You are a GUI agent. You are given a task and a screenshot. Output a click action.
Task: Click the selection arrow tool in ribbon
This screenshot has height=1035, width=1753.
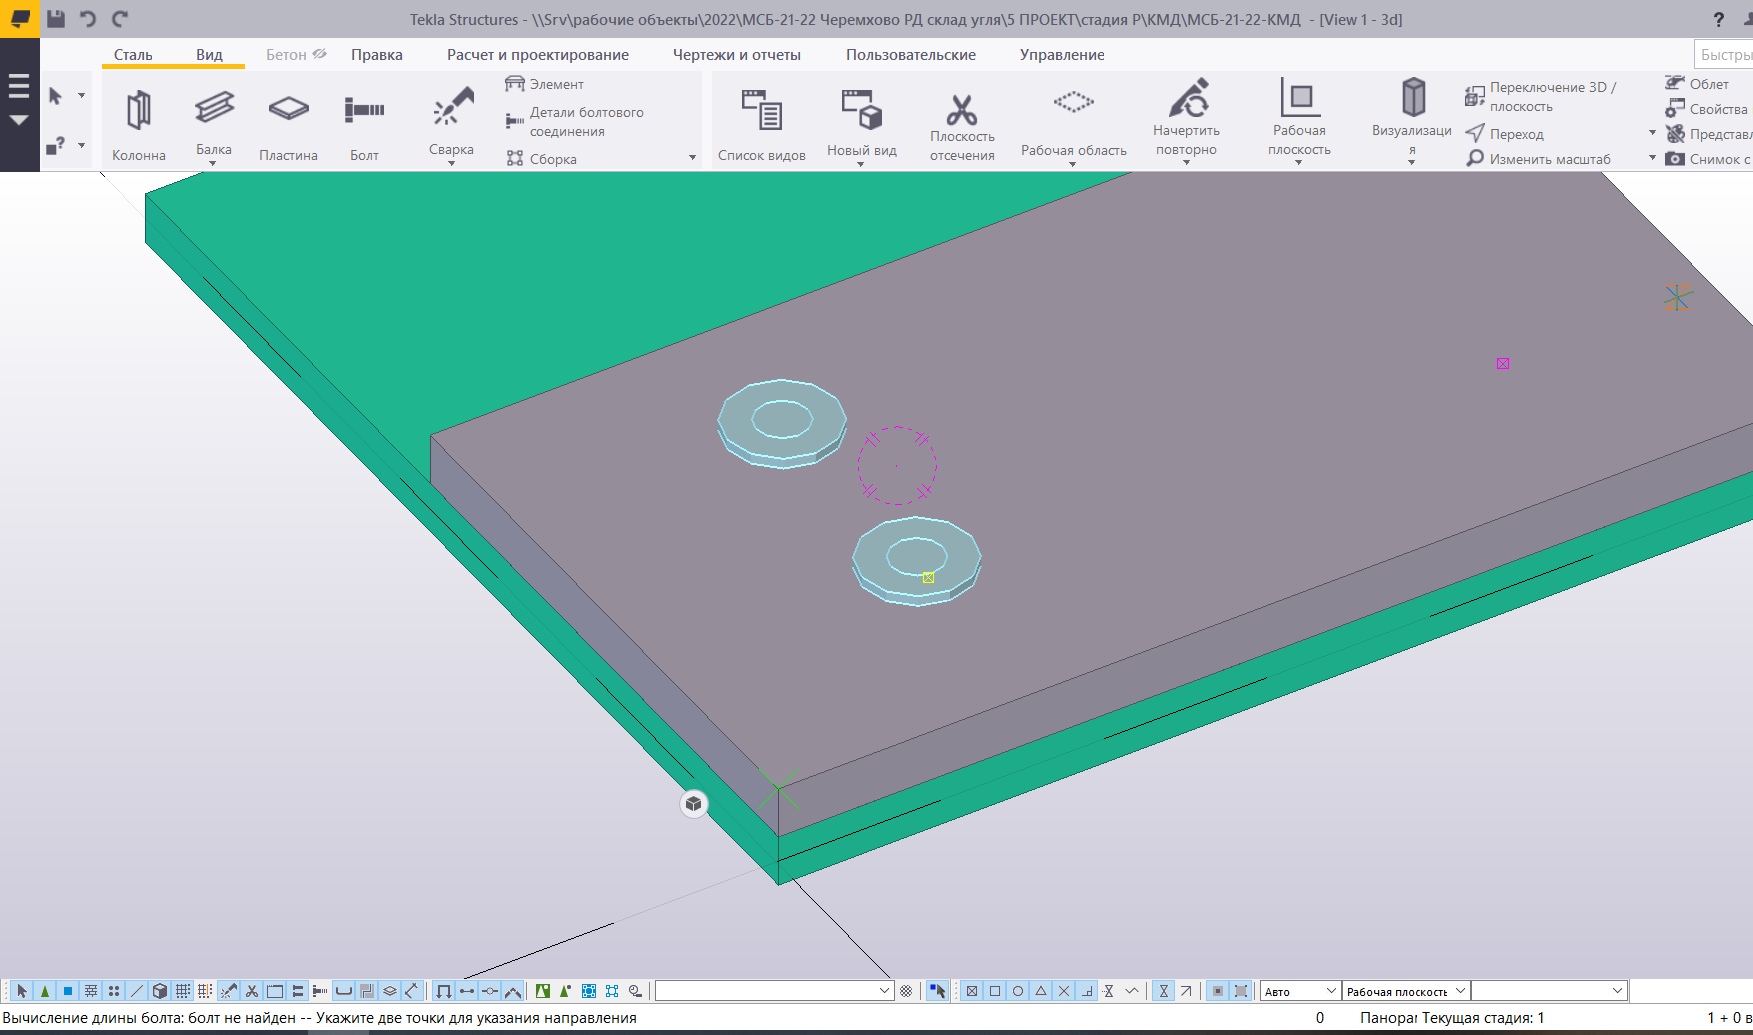point(56,96)
